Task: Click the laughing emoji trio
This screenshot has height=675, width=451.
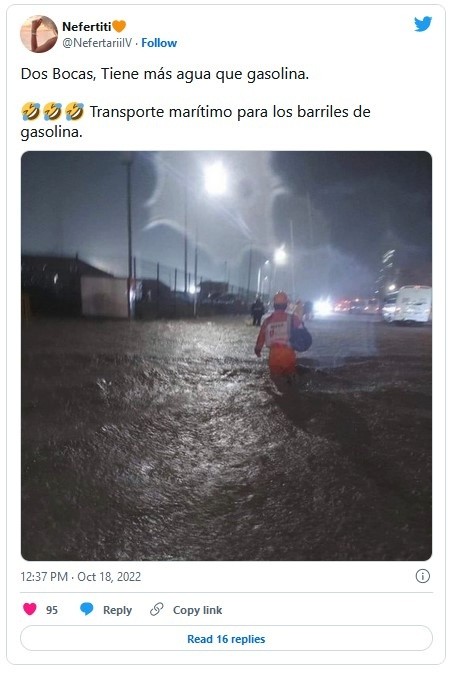Action: (53, 111)
